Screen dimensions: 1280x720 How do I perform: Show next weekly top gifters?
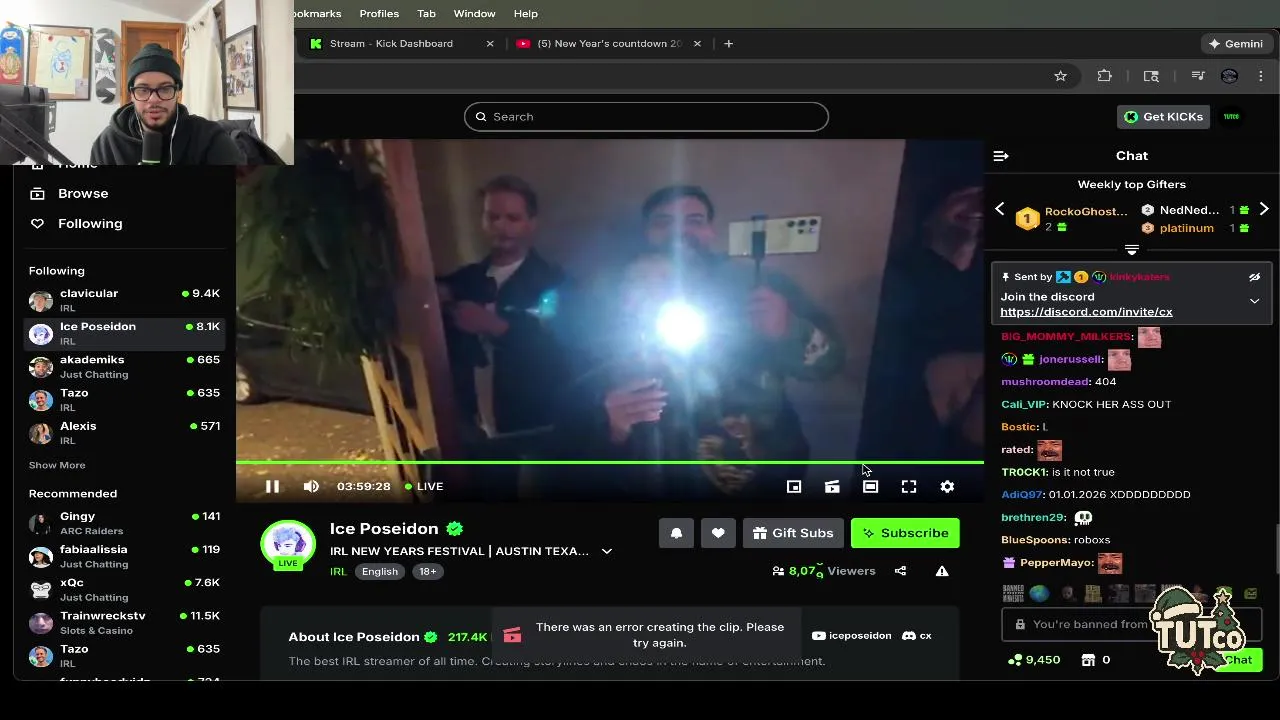point(1264,209)
